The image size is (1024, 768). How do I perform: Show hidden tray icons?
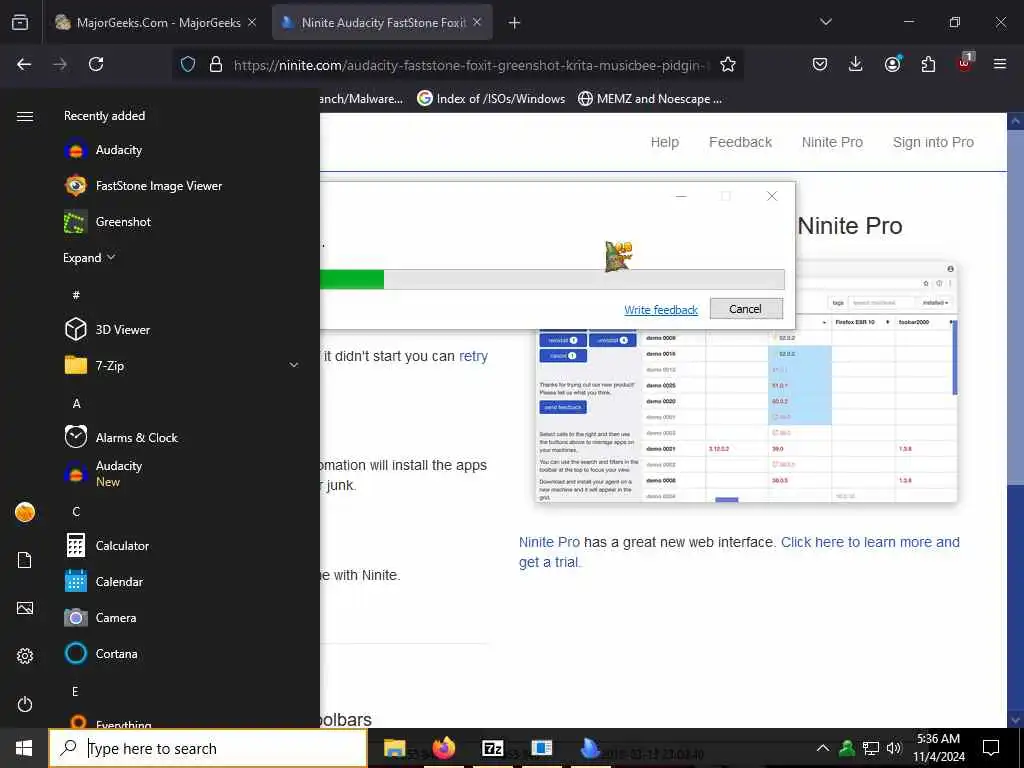(823, 748)
